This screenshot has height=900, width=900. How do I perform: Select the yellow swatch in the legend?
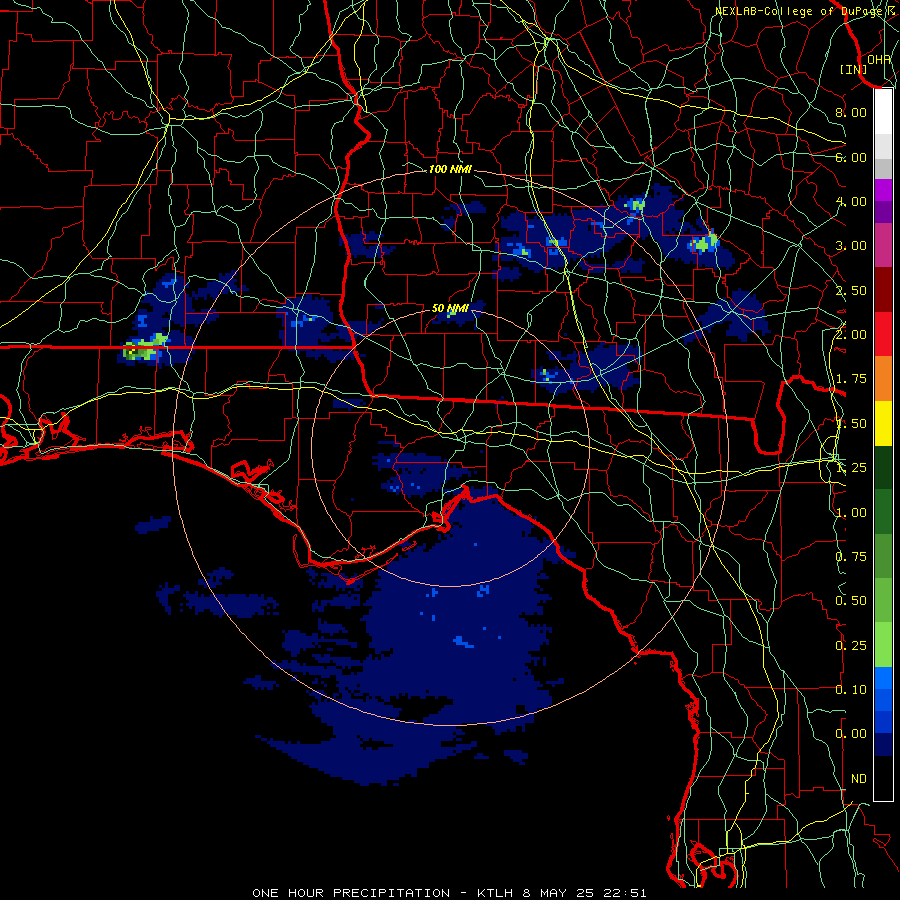883,424
